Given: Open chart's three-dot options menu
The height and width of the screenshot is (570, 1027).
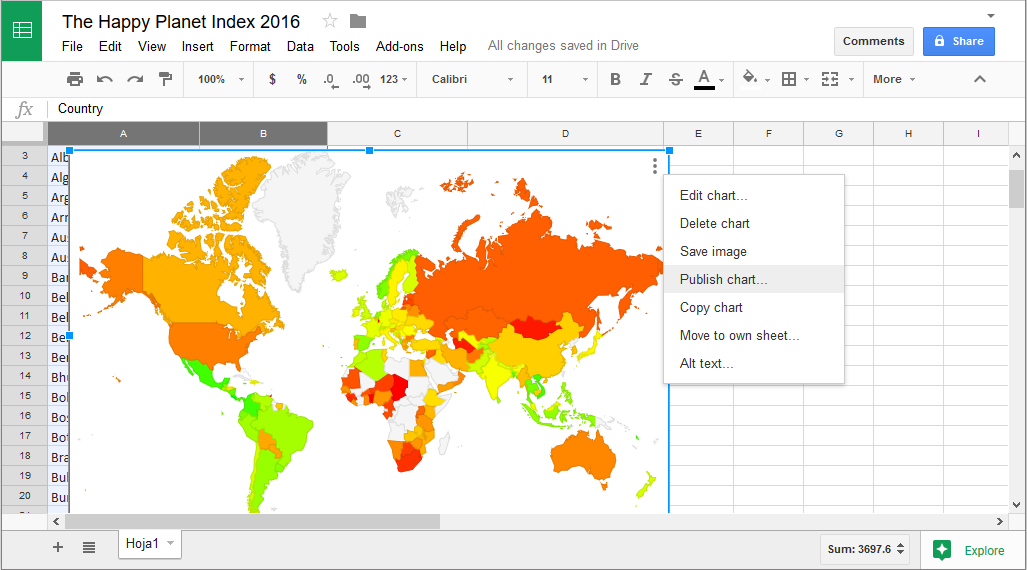Looking at the screenshot, I should tap(655, 166).
